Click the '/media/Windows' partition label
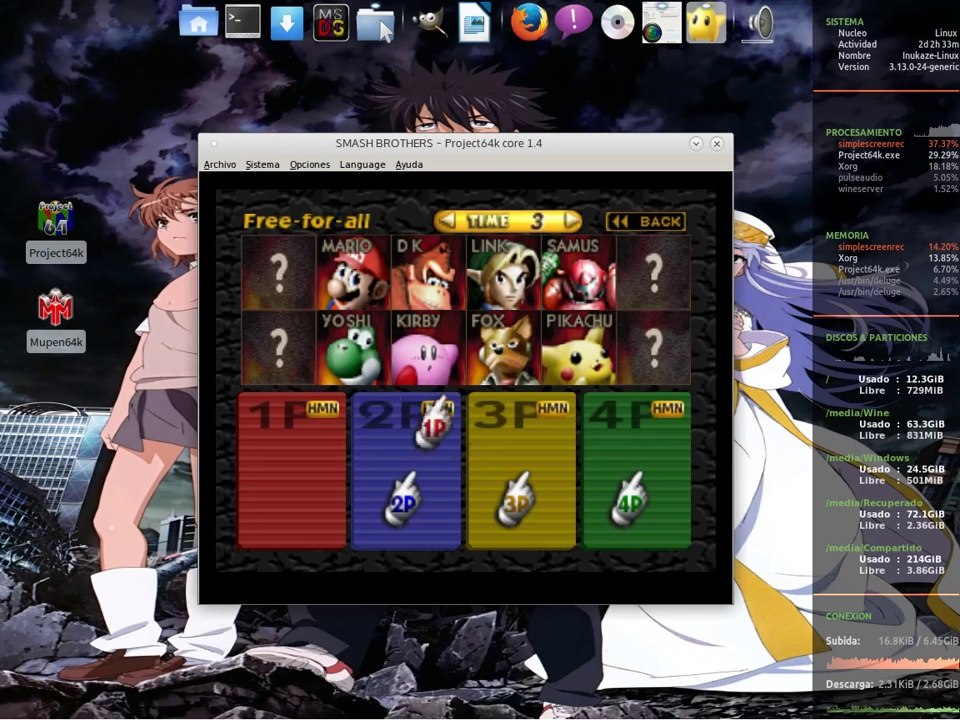 point(867,458)
